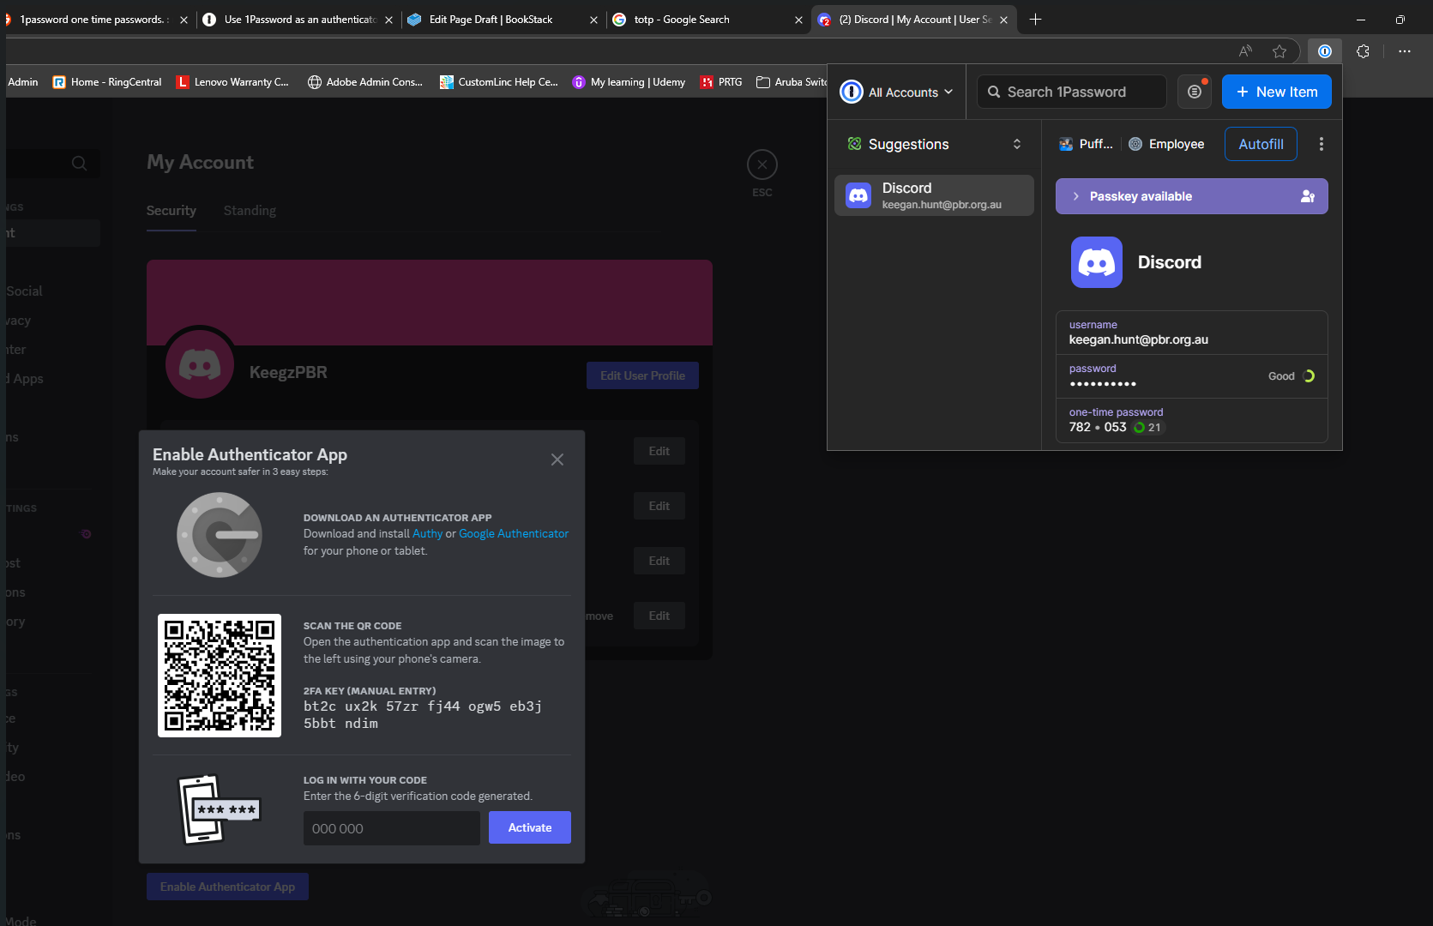
Task: Click the New Item button
Action: [1277, 92]
